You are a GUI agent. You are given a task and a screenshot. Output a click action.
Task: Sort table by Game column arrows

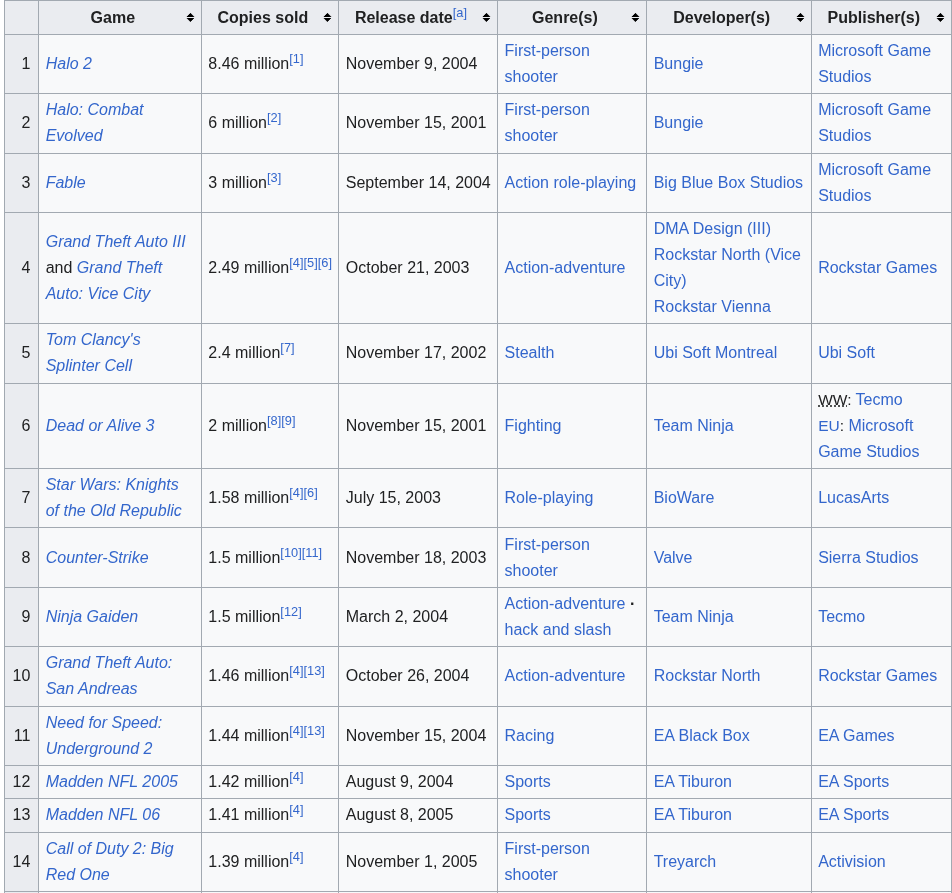[x=190, y=18]
